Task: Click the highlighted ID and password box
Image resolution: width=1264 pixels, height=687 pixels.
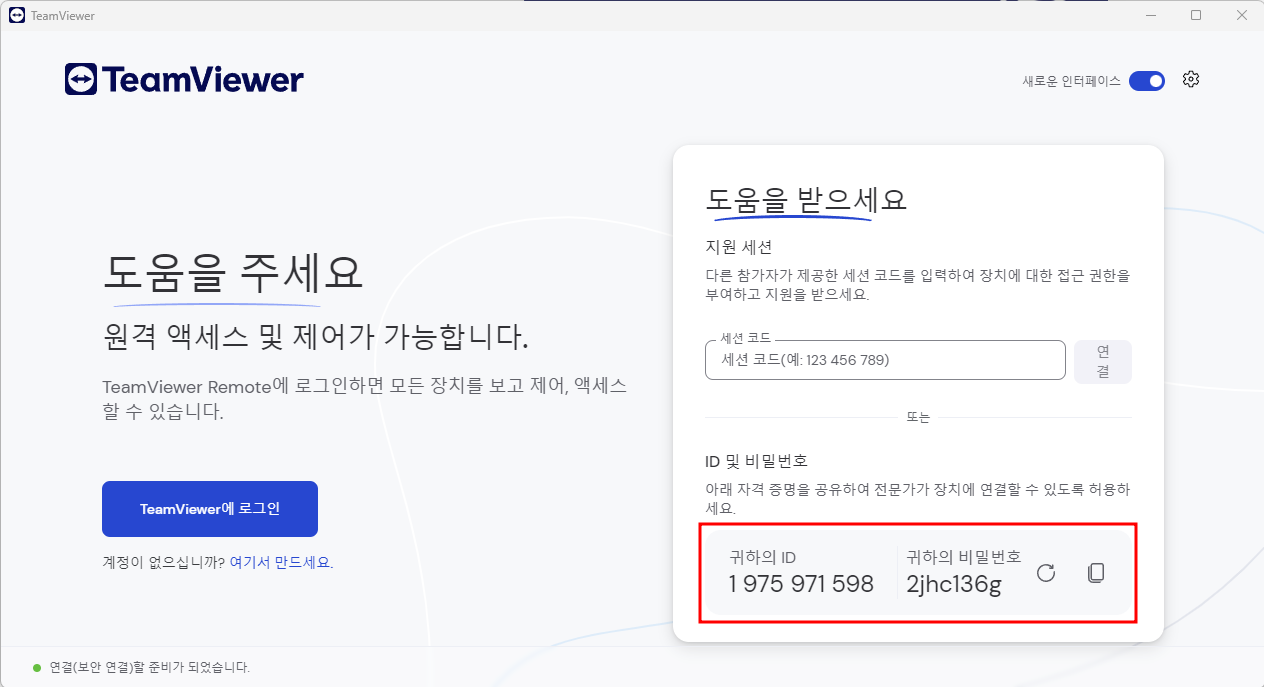Action: click(x=918, y=572)
